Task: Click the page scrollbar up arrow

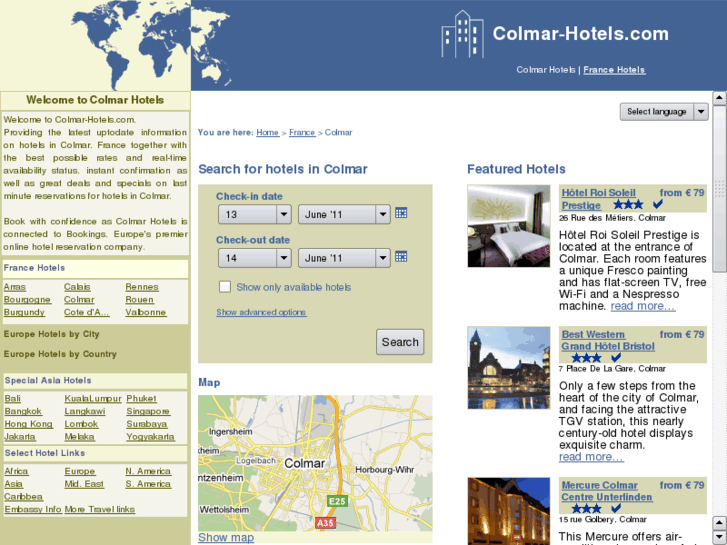Action: point(719,98)
